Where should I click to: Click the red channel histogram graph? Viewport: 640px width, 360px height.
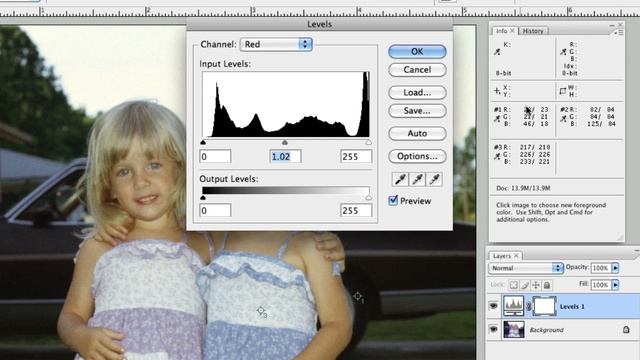click(286, 104)
